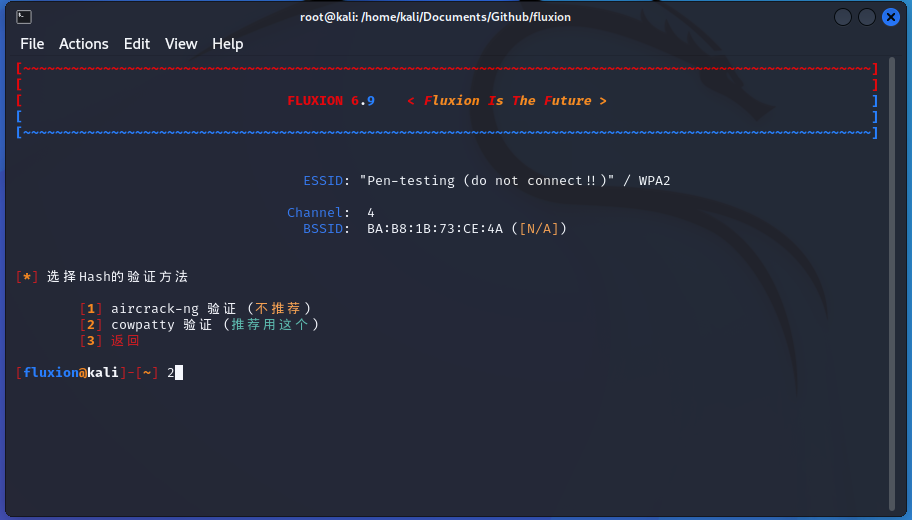Open the View menu
The image size is (912, 520).
pyautogui.click(x=181, y=44)
